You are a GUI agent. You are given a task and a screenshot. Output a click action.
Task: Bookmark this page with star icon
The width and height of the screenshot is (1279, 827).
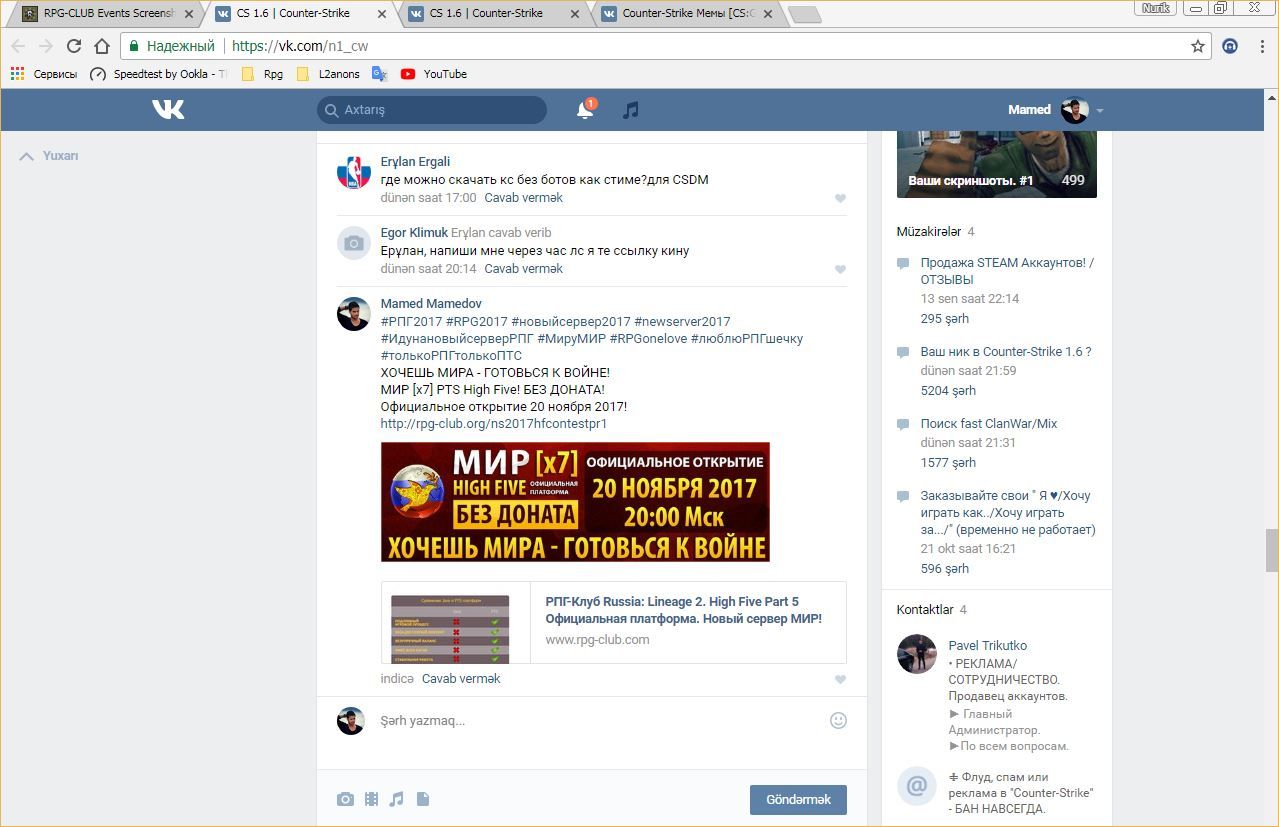(1198, 46)
